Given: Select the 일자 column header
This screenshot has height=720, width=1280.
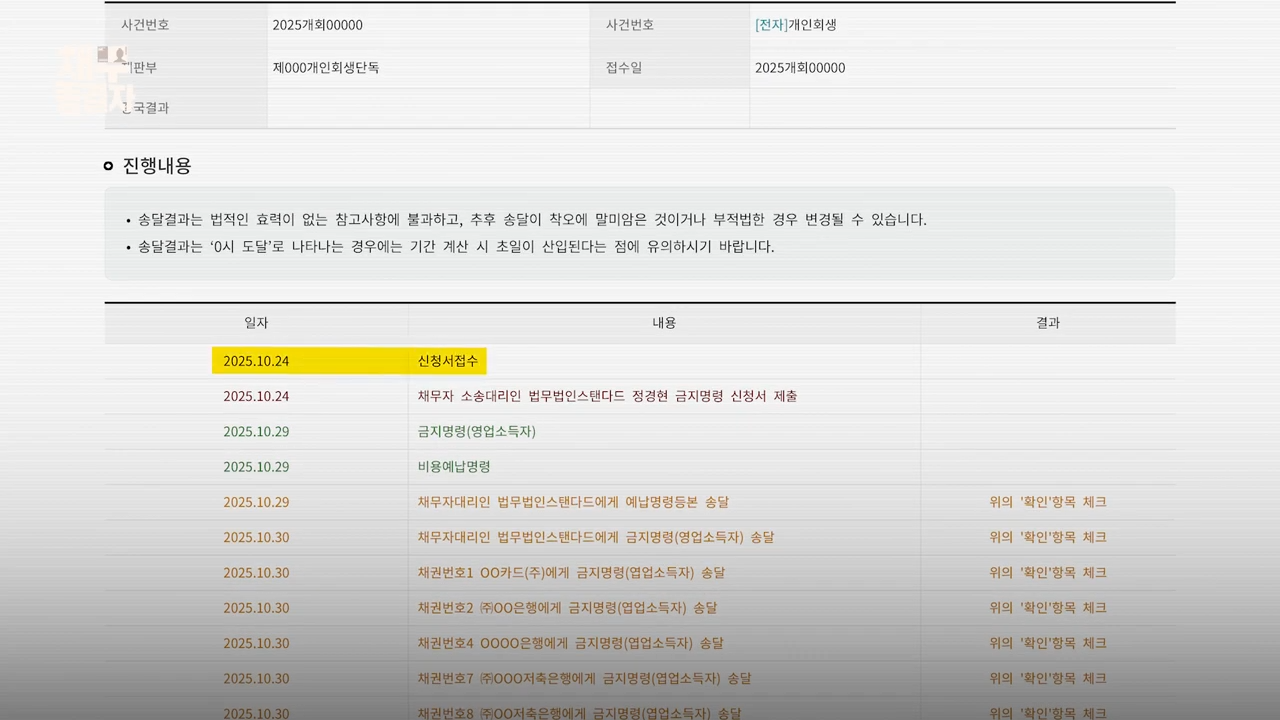Looking at the screenshot, I should (x=256, y=323).
